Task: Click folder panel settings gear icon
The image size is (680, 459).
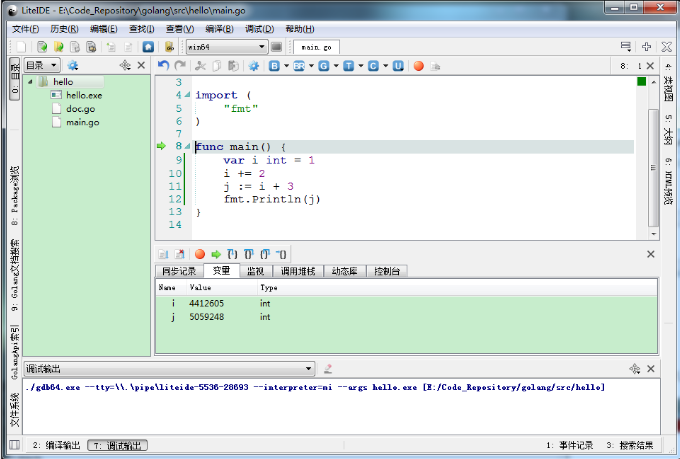Action: [72, 66]
